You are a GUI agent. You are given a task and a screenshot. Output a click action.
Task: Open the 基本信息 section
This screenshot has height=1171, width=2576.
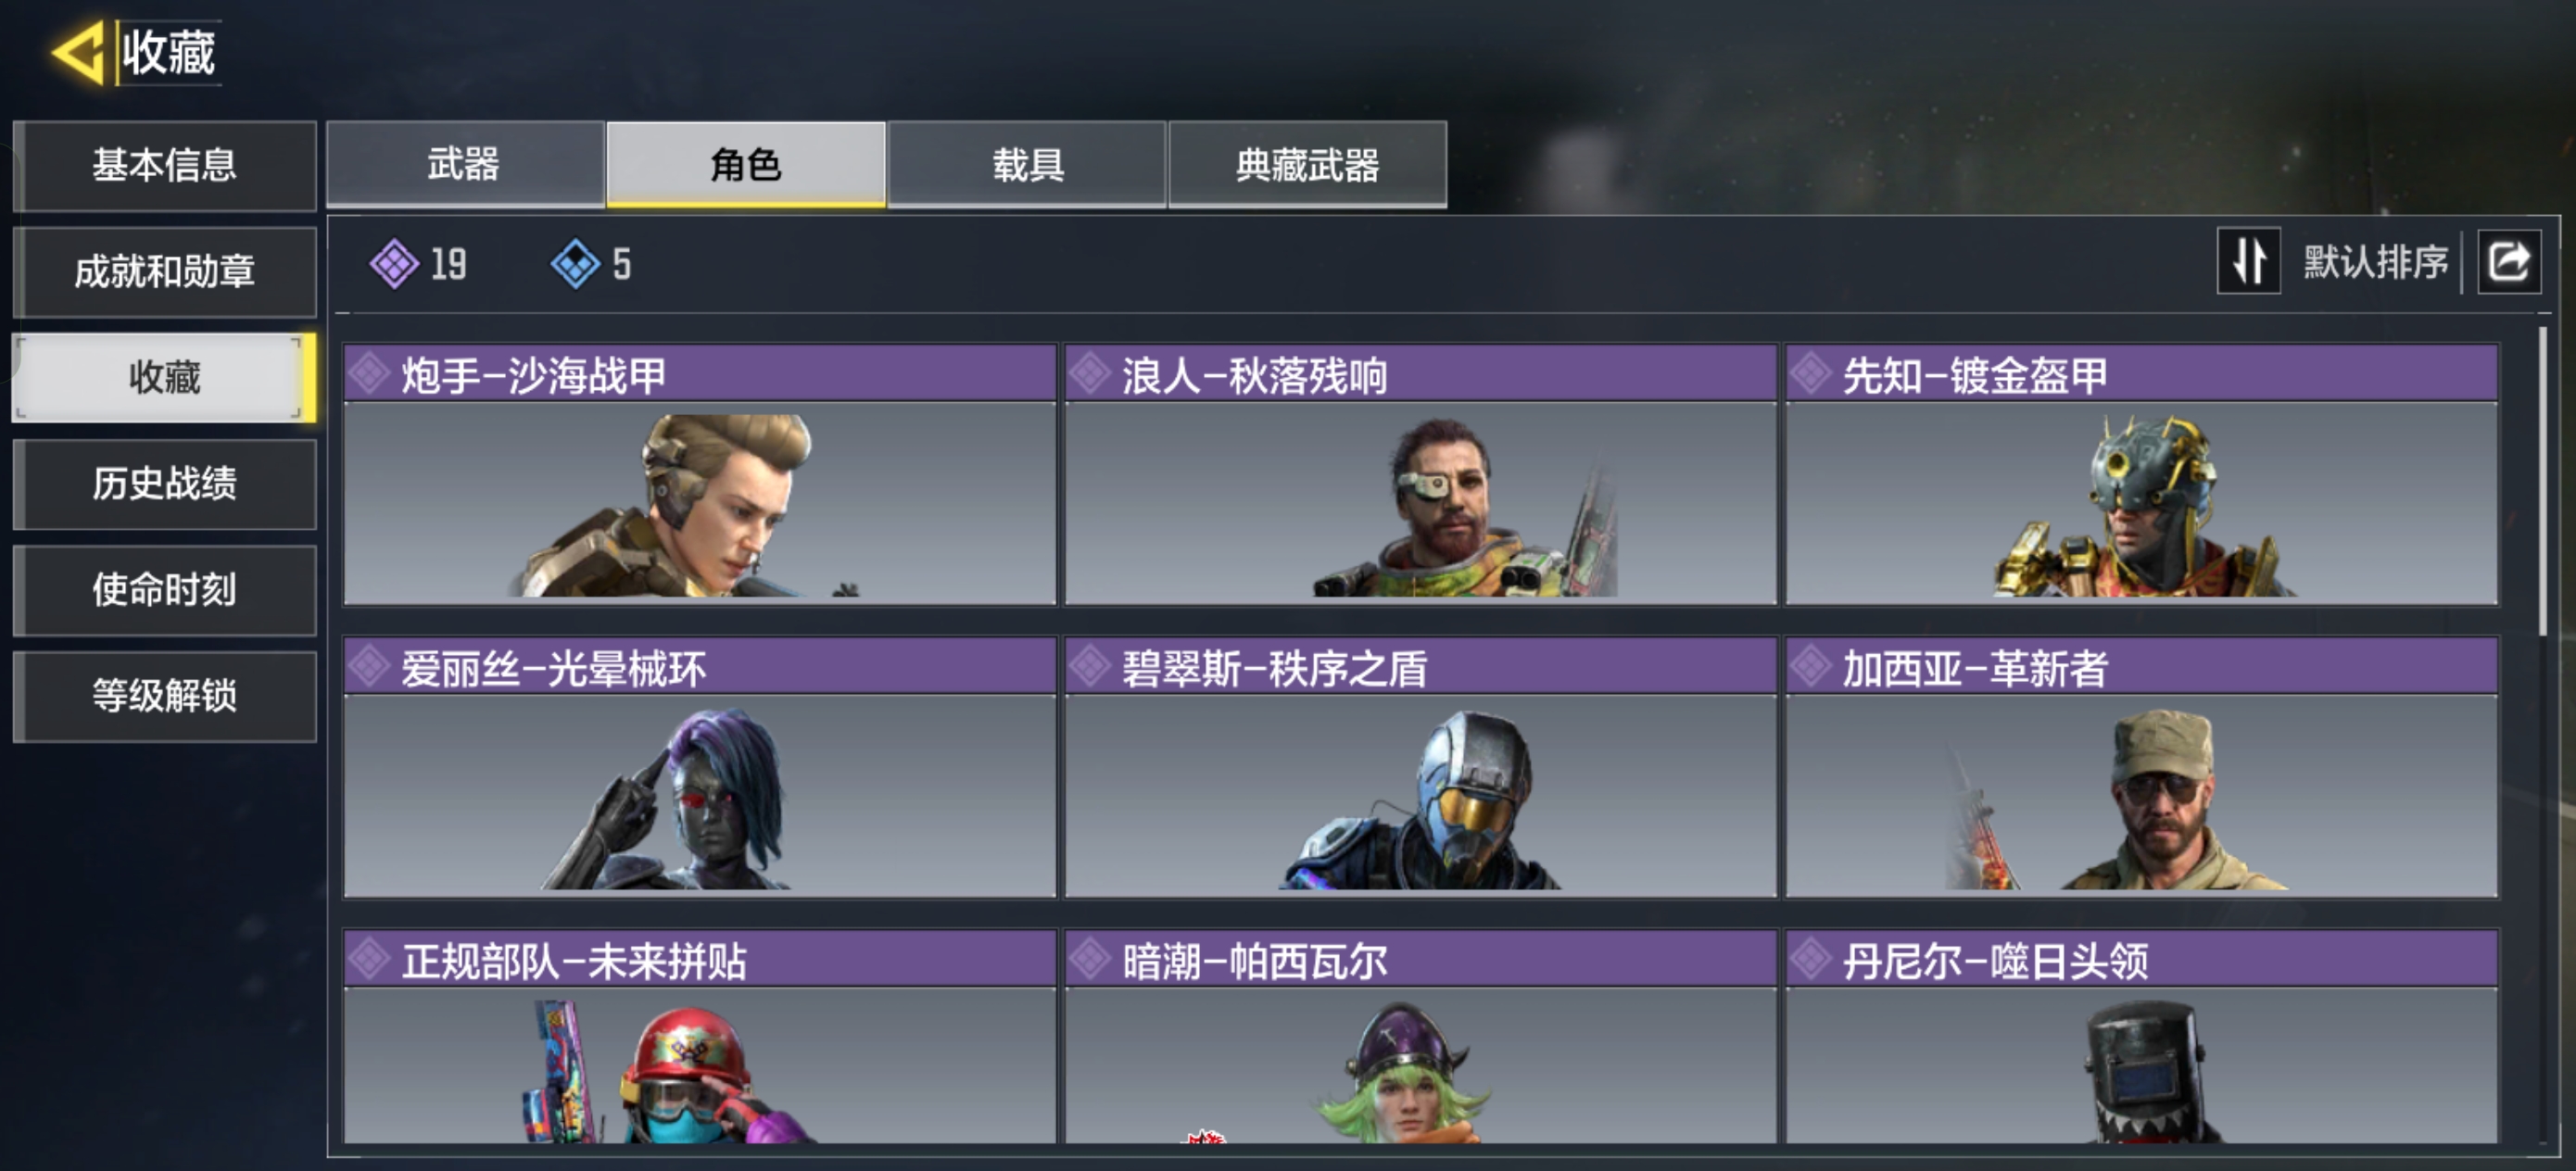165,165
